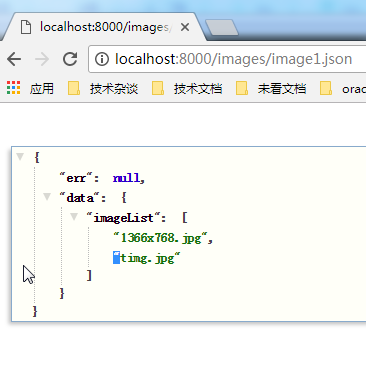
Task: Click the "1366x768.jpg" string value
Action: (161, 238)
